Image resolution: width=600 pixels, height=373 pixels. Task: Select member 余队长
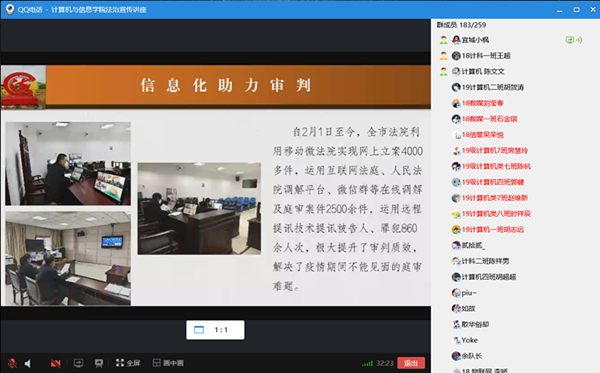pyautogui.click(x=466, y=356)
